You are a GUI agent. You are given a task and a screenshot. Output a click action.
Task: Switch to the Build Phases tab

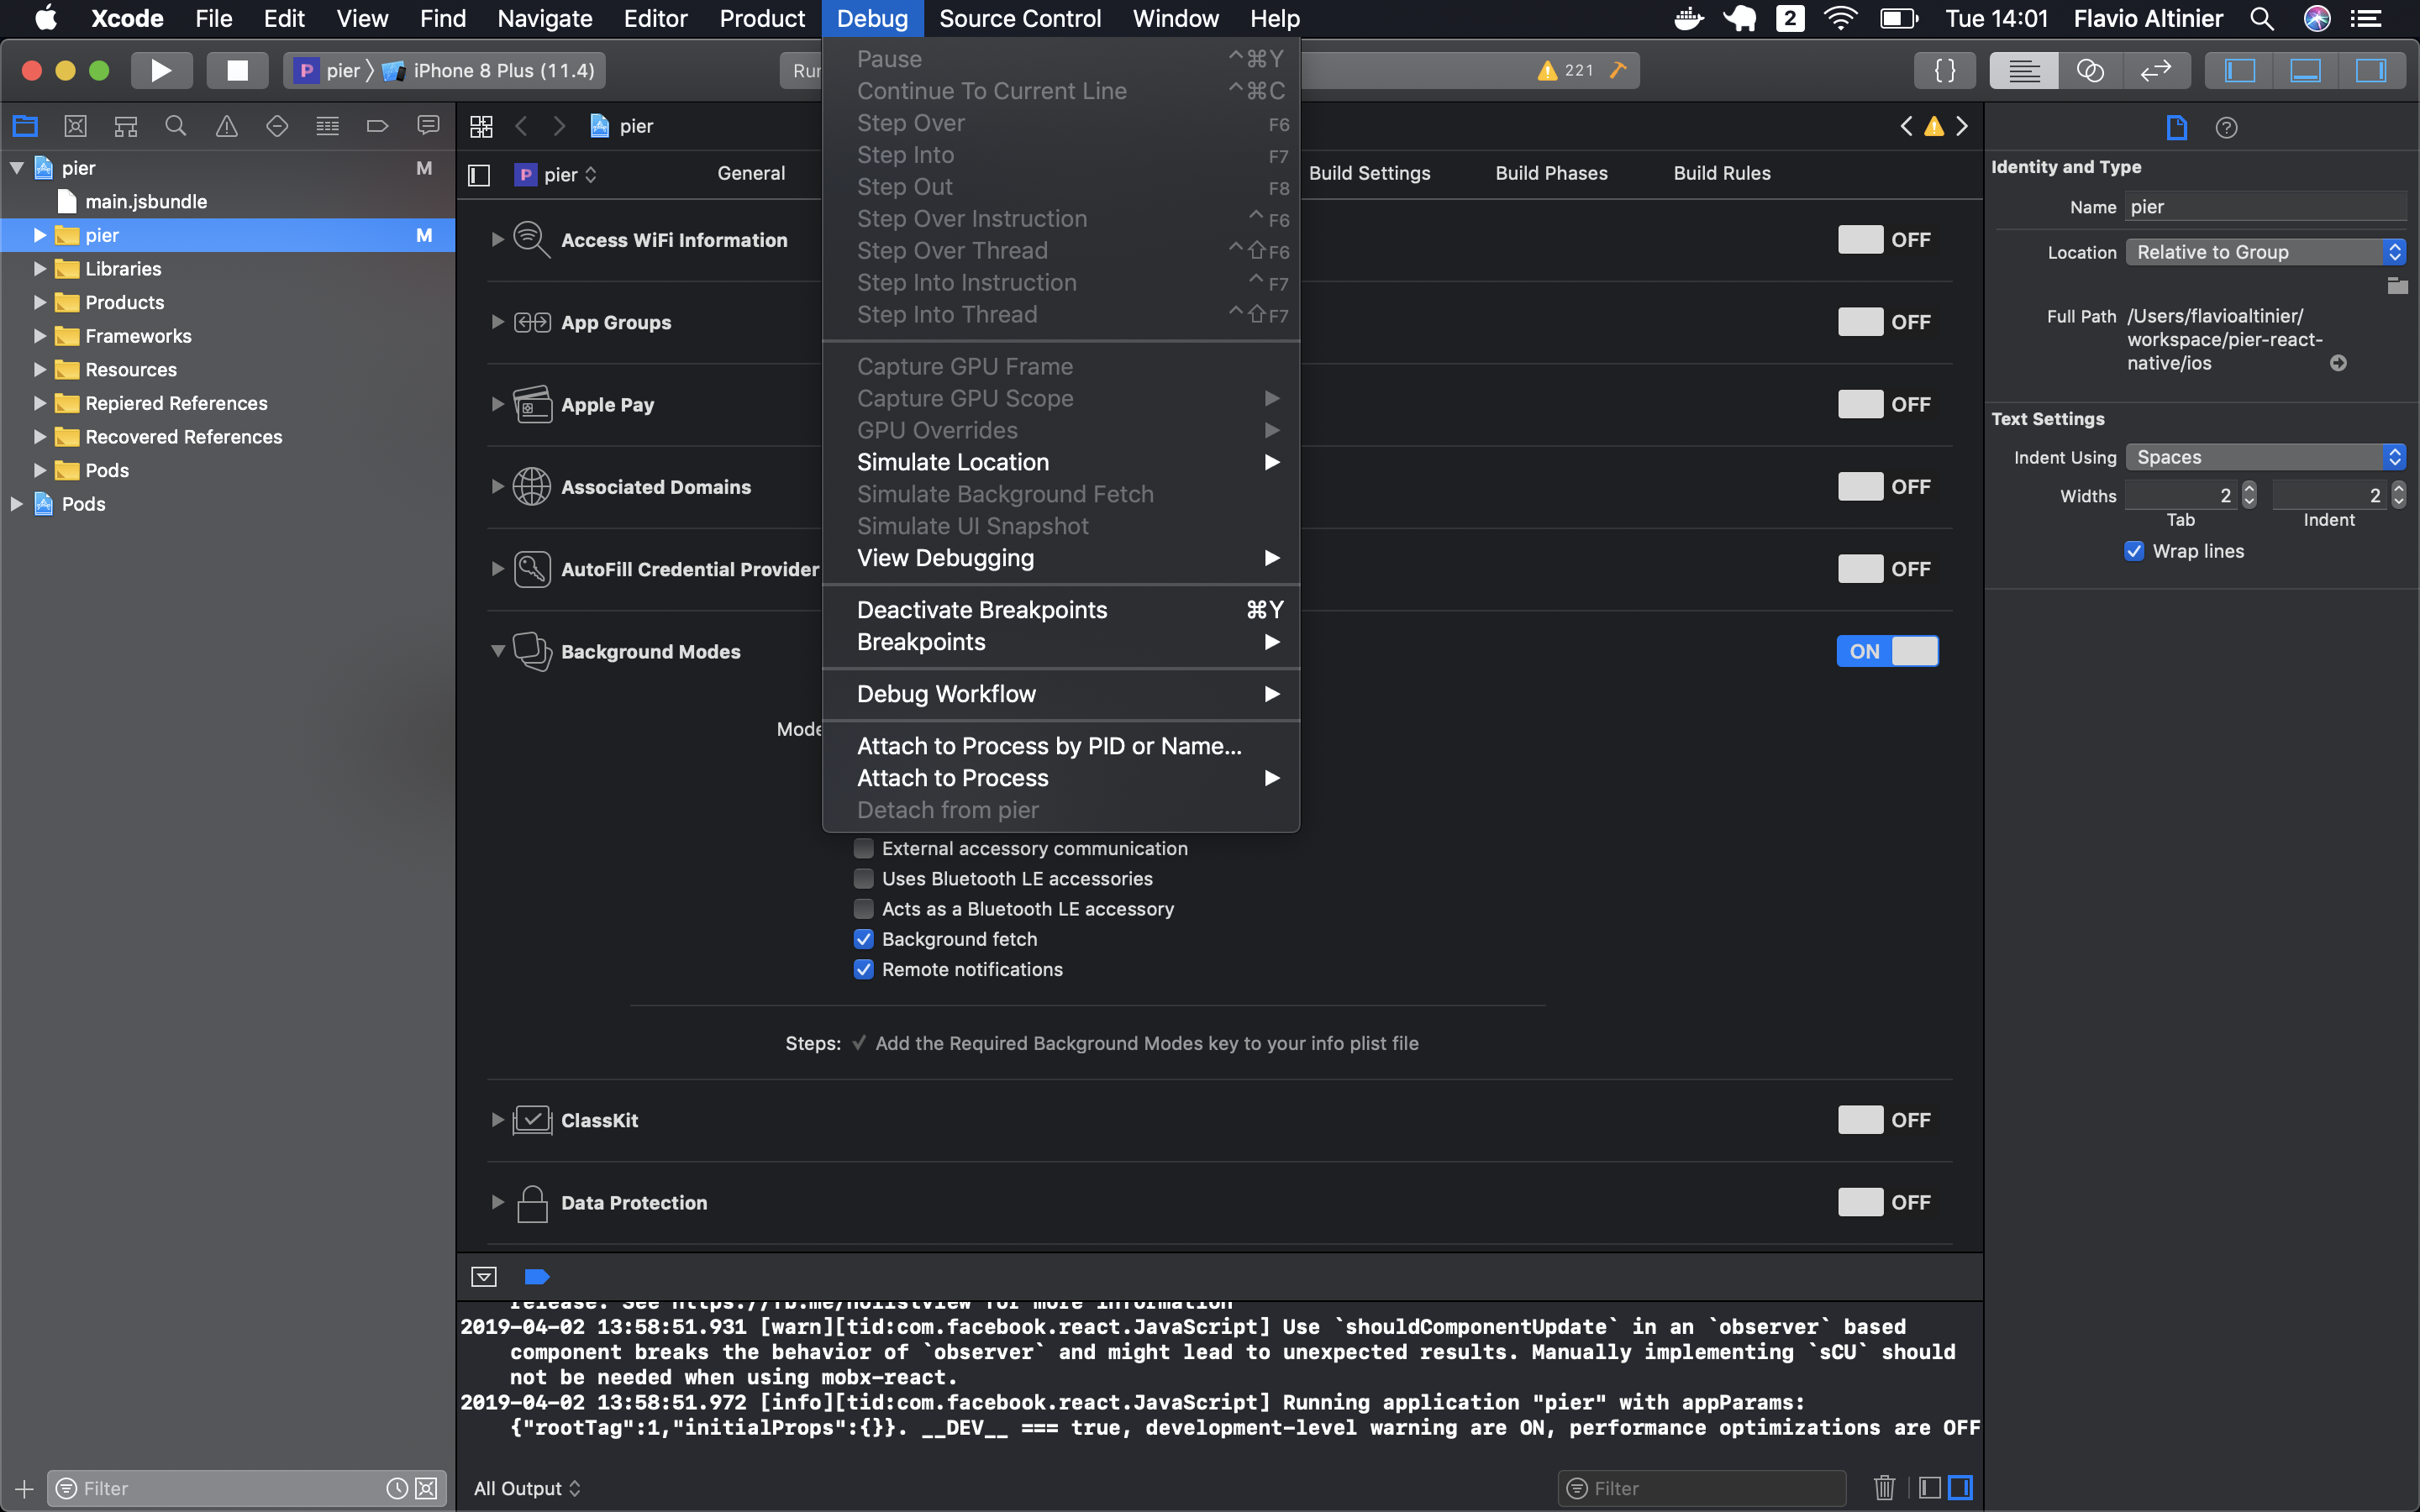[x=1551, y=173]
